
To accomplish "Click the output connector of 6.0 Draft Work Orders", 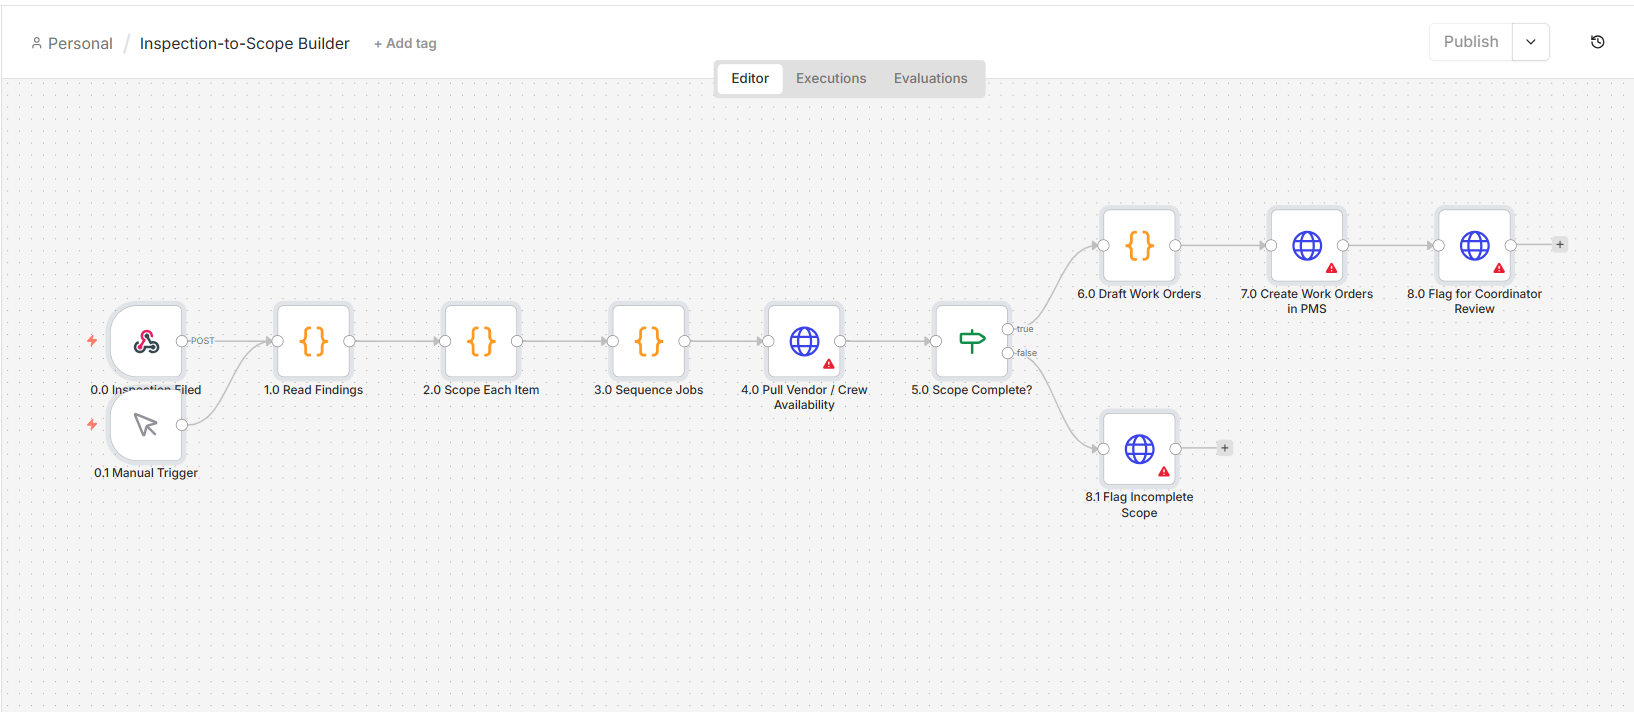I will coord(1176,245).
